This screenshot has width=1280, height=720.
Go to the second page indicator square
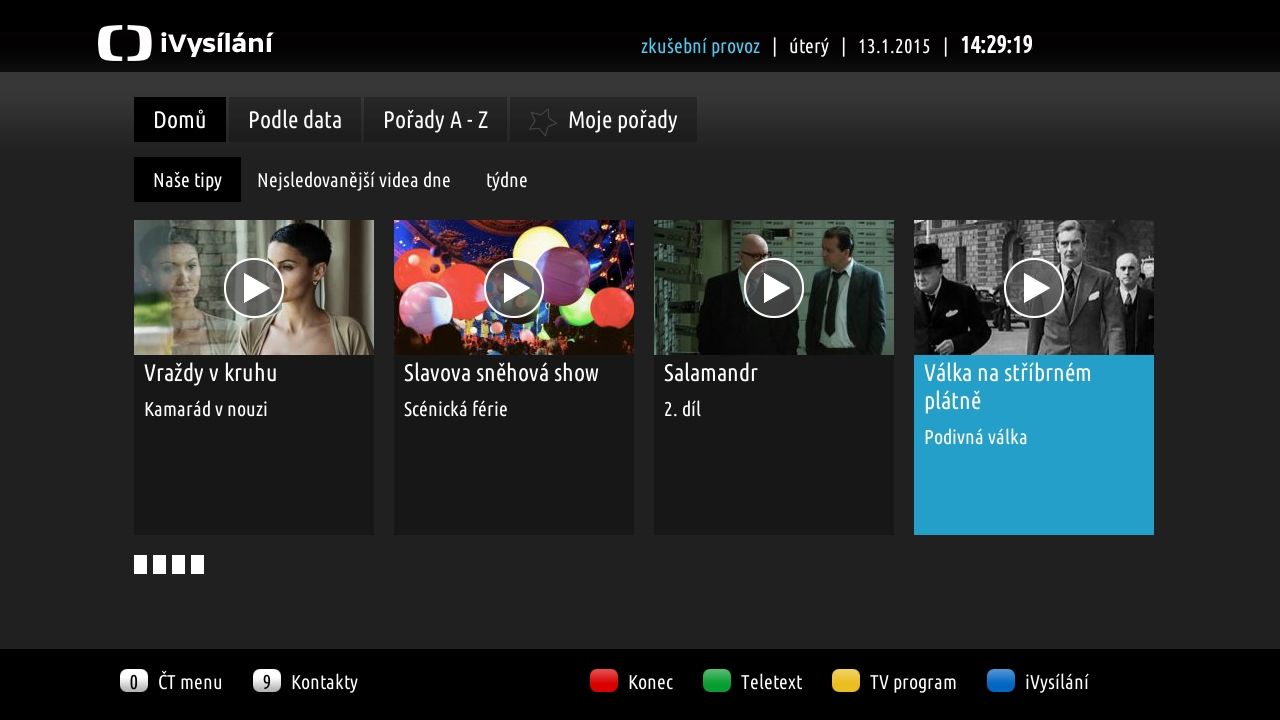159,565
